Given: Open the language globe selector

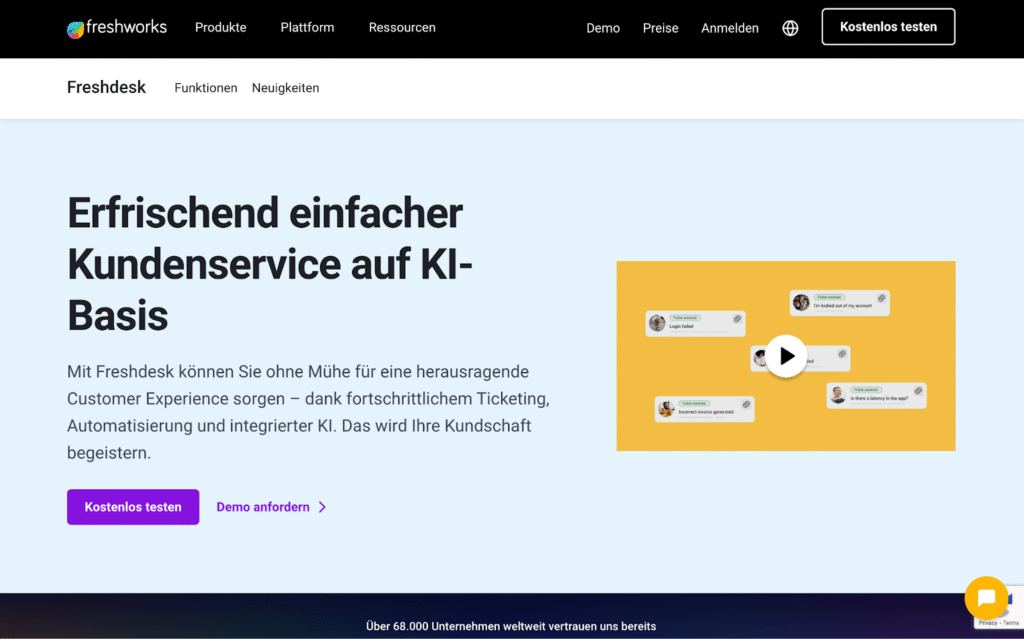Looking at the screenshot, I should pyautogui.click(x=790, y=28).
